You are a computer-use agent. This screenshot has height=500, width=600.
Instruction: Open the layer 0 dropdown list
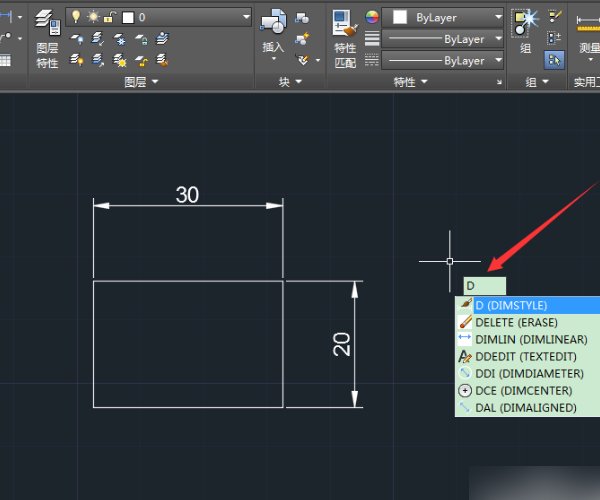point(246,17)
